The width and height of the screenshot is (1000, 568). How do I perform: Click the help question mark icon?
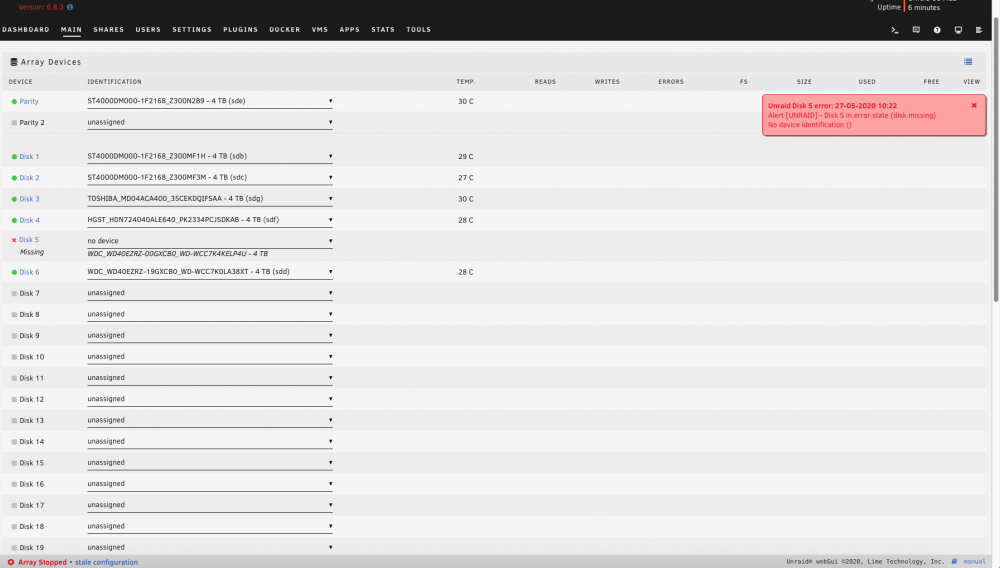pyautogui.click(x=937, y=30)
